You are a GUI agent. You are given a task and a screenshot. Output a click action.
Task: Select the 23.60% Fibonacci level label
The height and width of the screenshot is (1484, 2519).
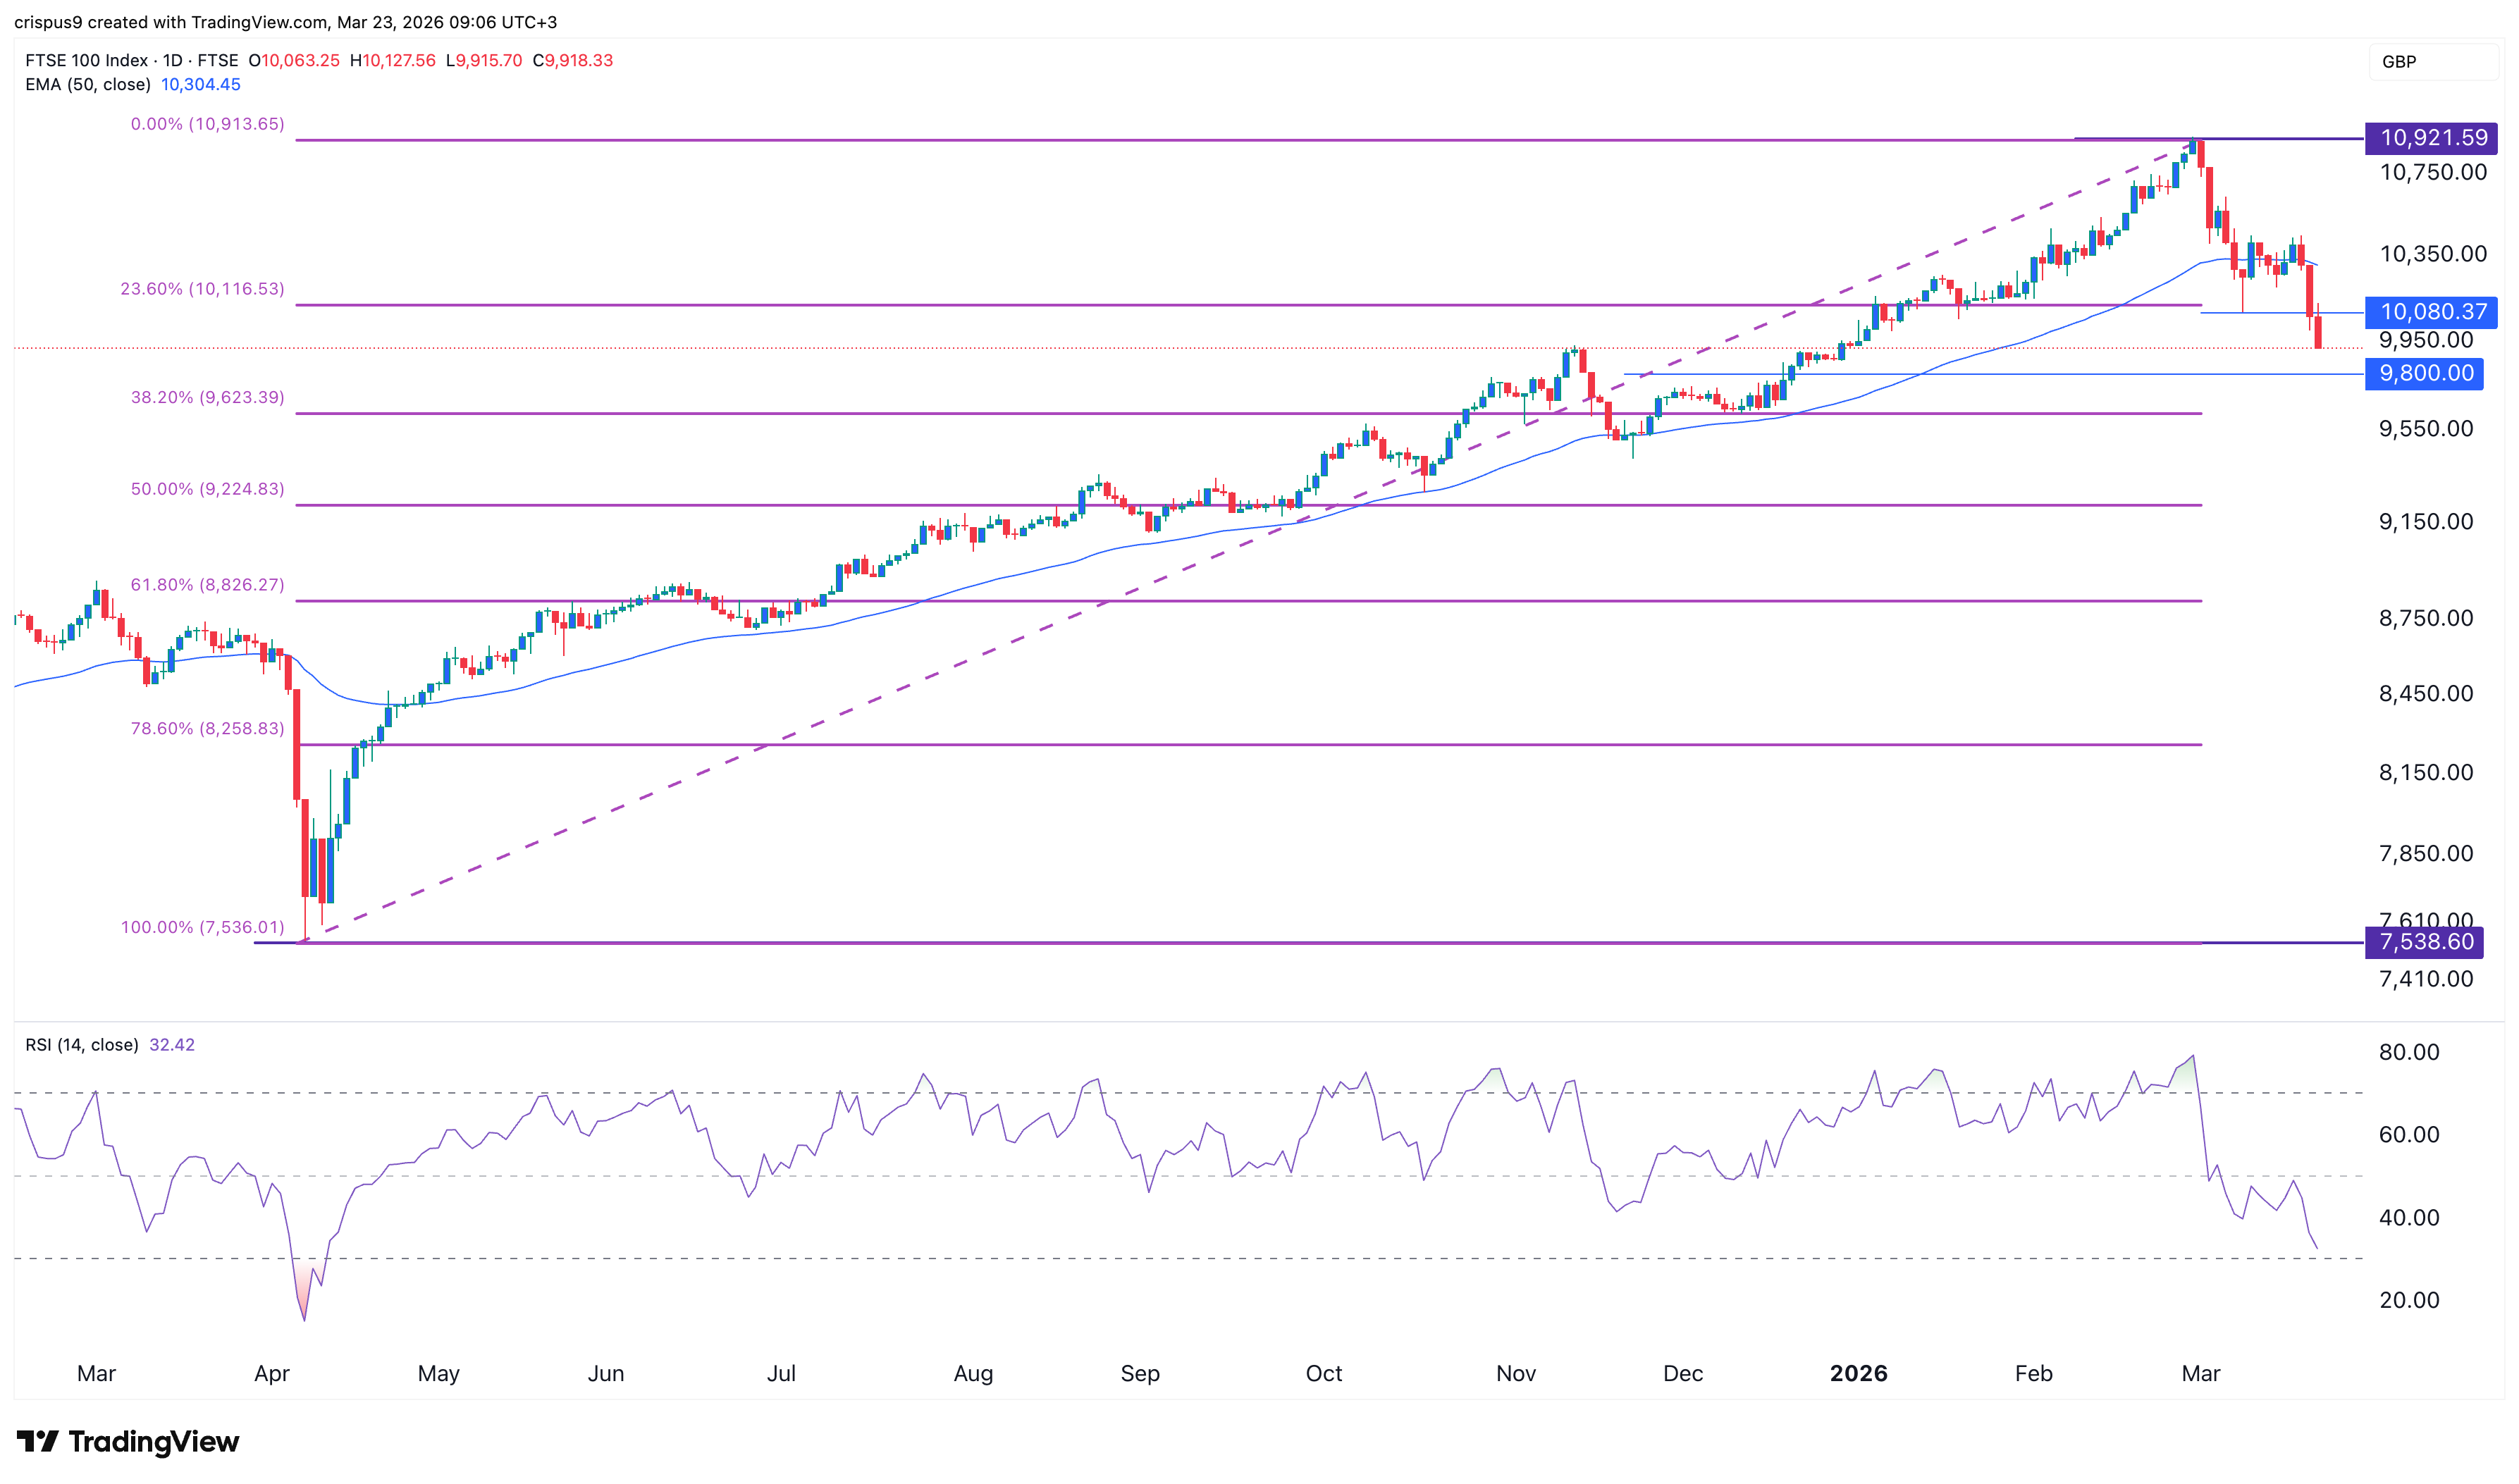click(202, 289)
